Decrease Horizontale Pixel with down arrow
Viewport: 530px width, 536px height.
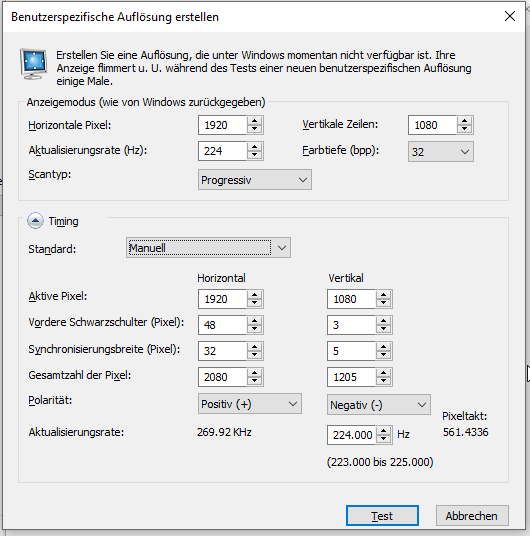(254, 129)
